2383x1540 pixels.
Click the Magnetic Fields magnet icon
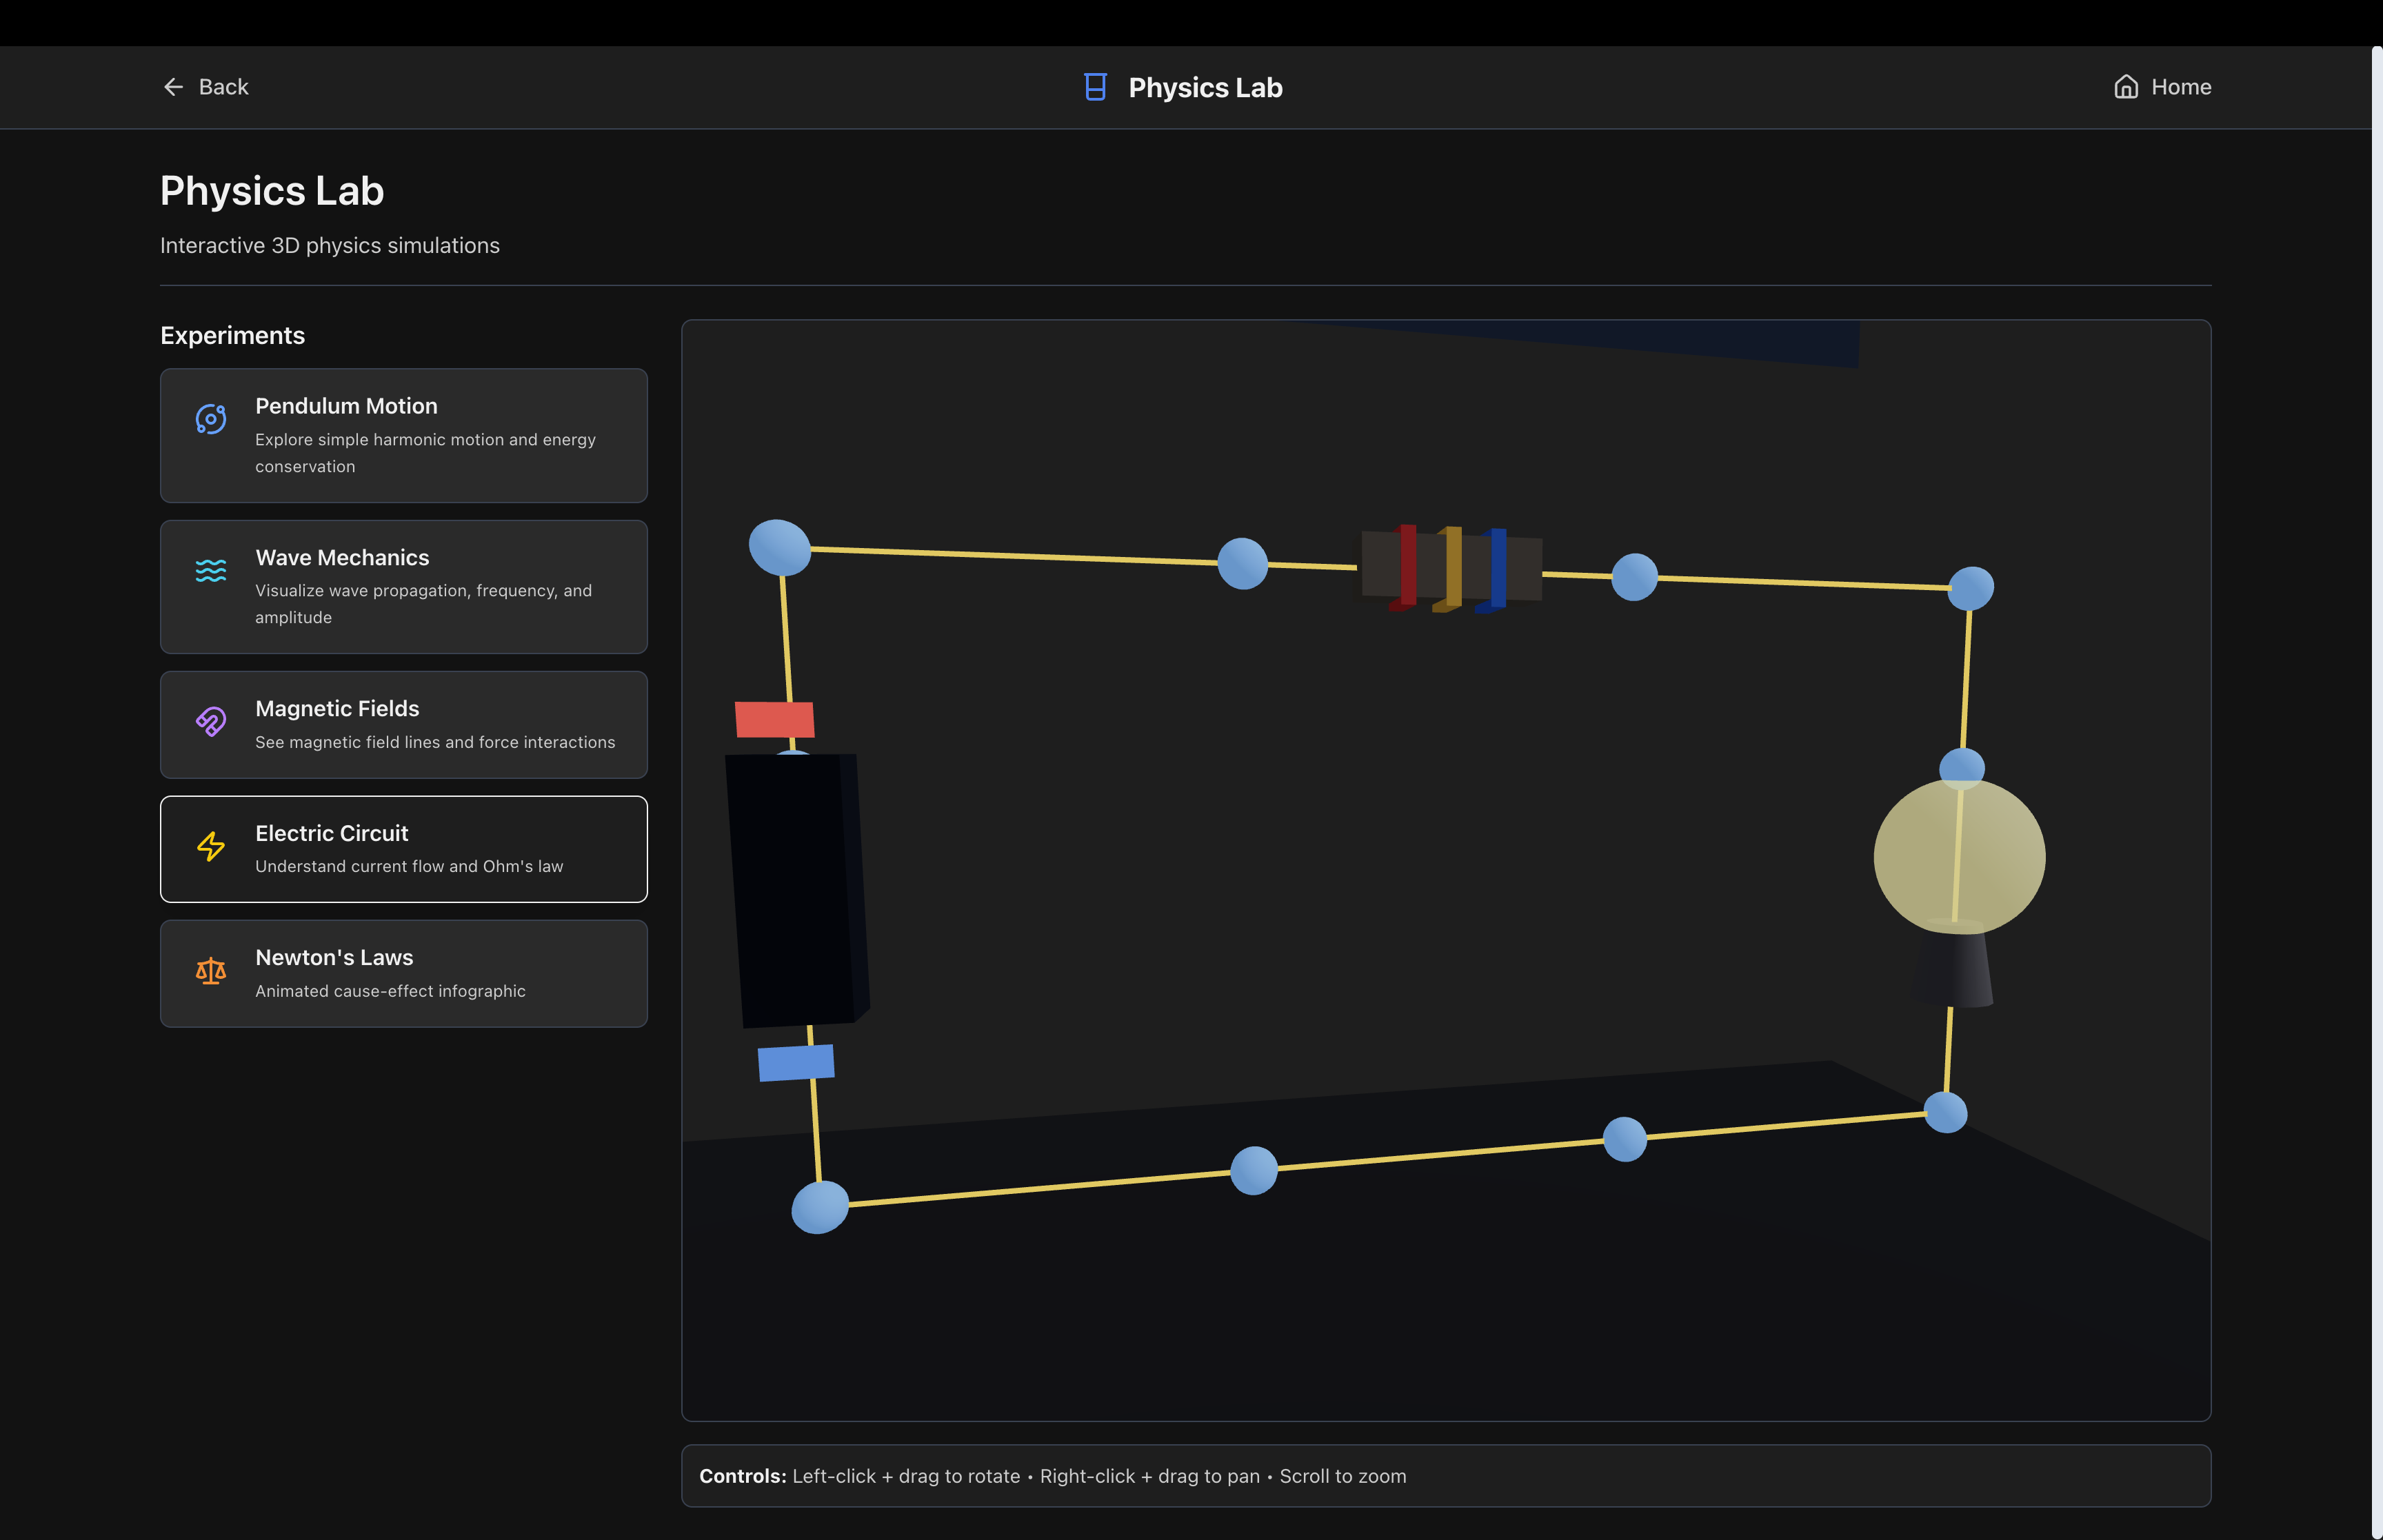click(x=210, y=721)
